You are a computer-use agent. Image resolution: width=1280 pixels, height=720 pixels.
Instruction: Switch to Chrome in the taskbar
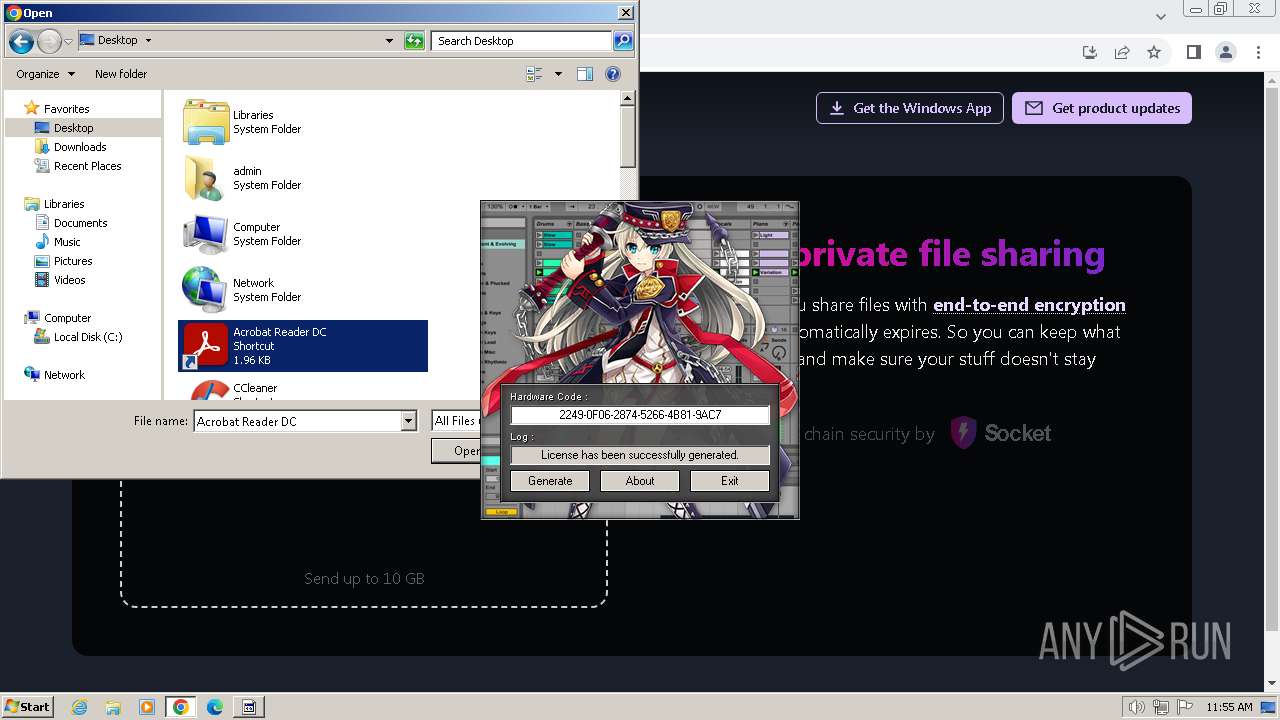pyautogui.click(x=180, y=707)
